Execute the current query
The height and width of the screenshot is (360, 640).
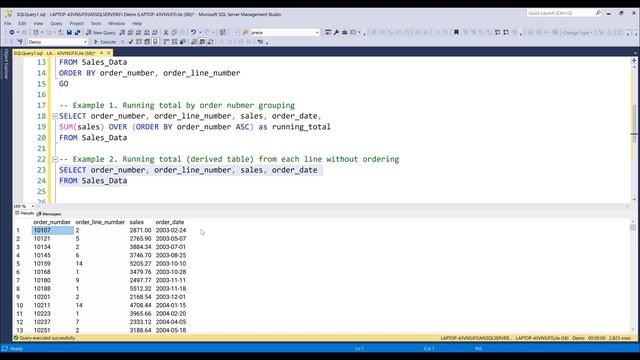pyautogui.click(x=105, y=42)
